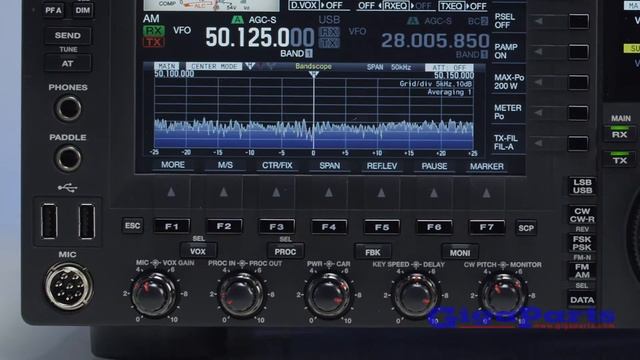Select the FM AM mode key
Viewport: 640px width, 360px height.
[582, 271]
